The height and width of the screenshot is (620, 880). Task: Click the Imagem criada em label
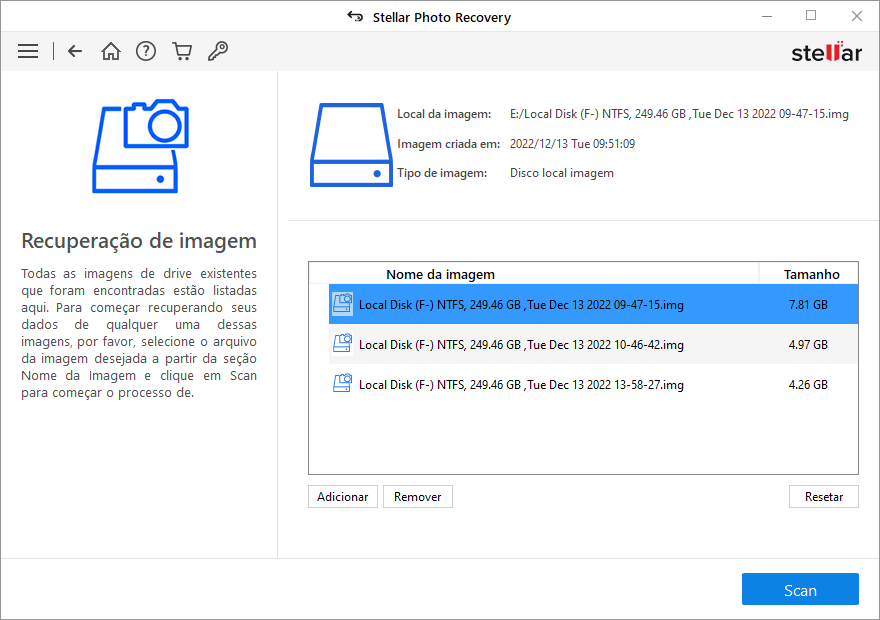pyautogui.click(x=448, y=144)
